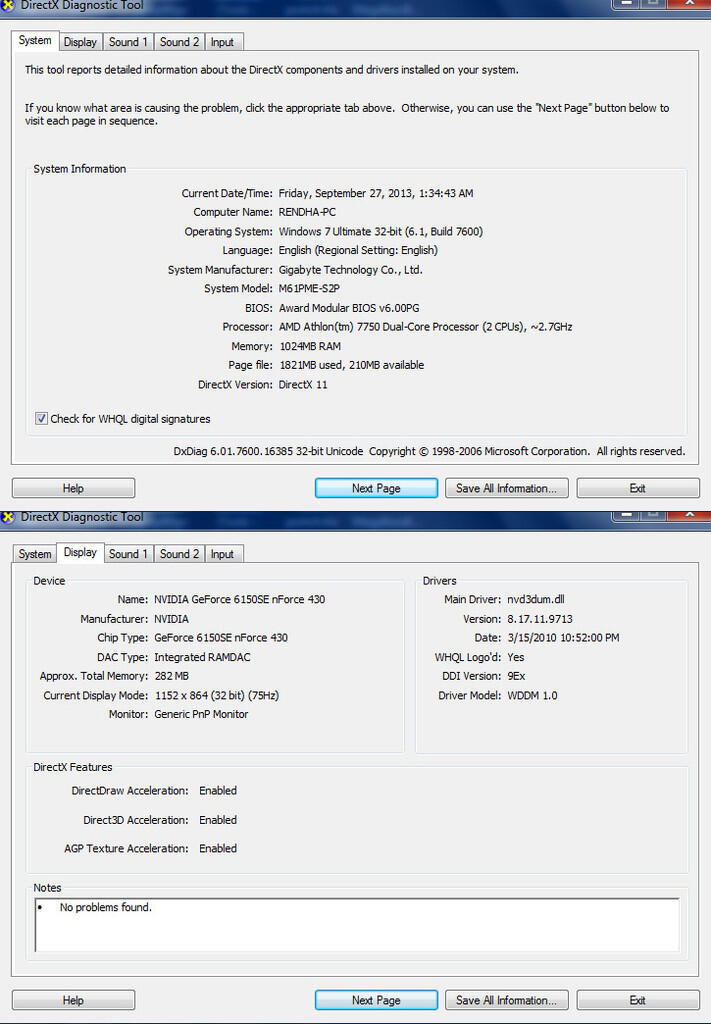Open Display tab in upper DirectX window
Screen dimensions: 711x1024
80,42
